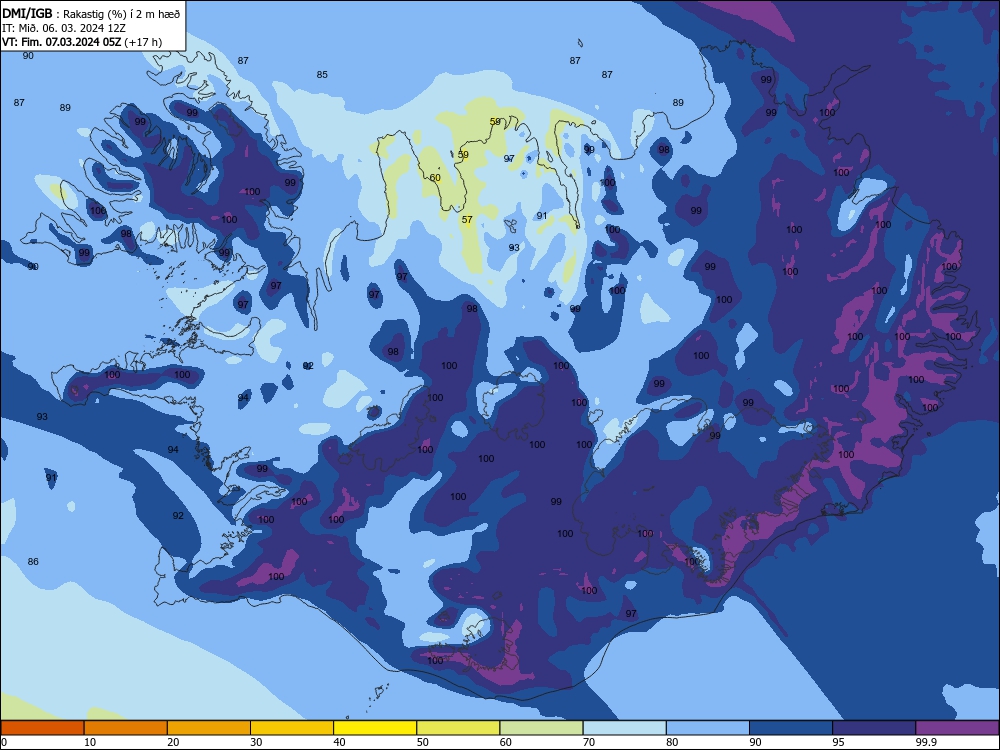This screenshot has height=750, width=1000.
Task: Click the humidity value '85' over the sea
Action: 322,75
